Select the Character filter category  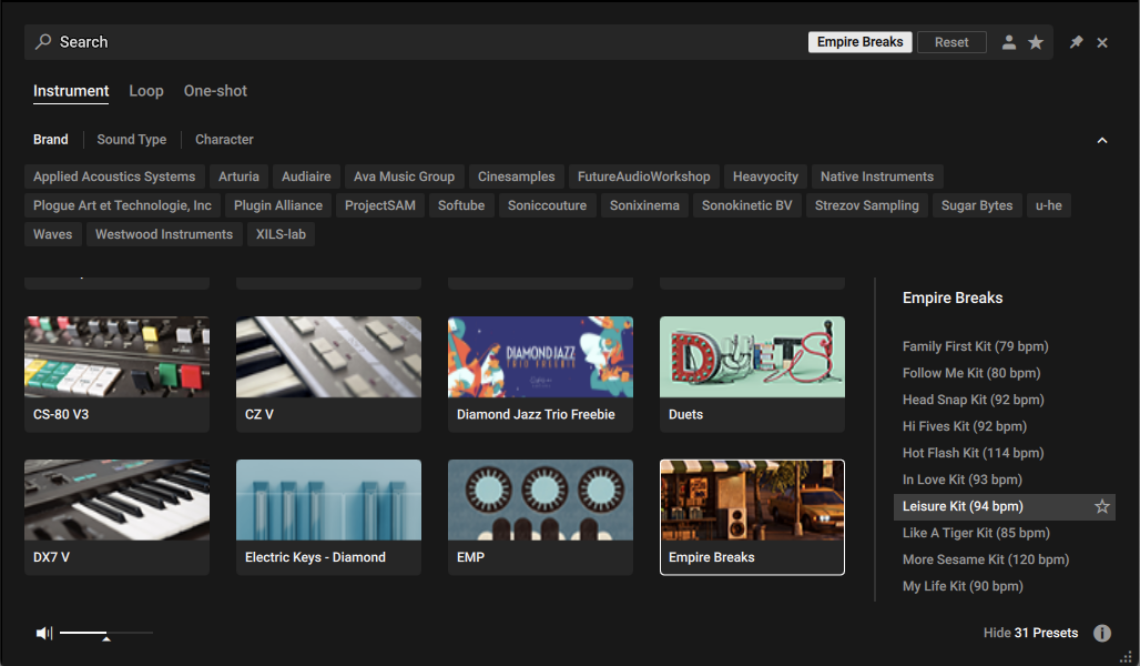(224, 140)
